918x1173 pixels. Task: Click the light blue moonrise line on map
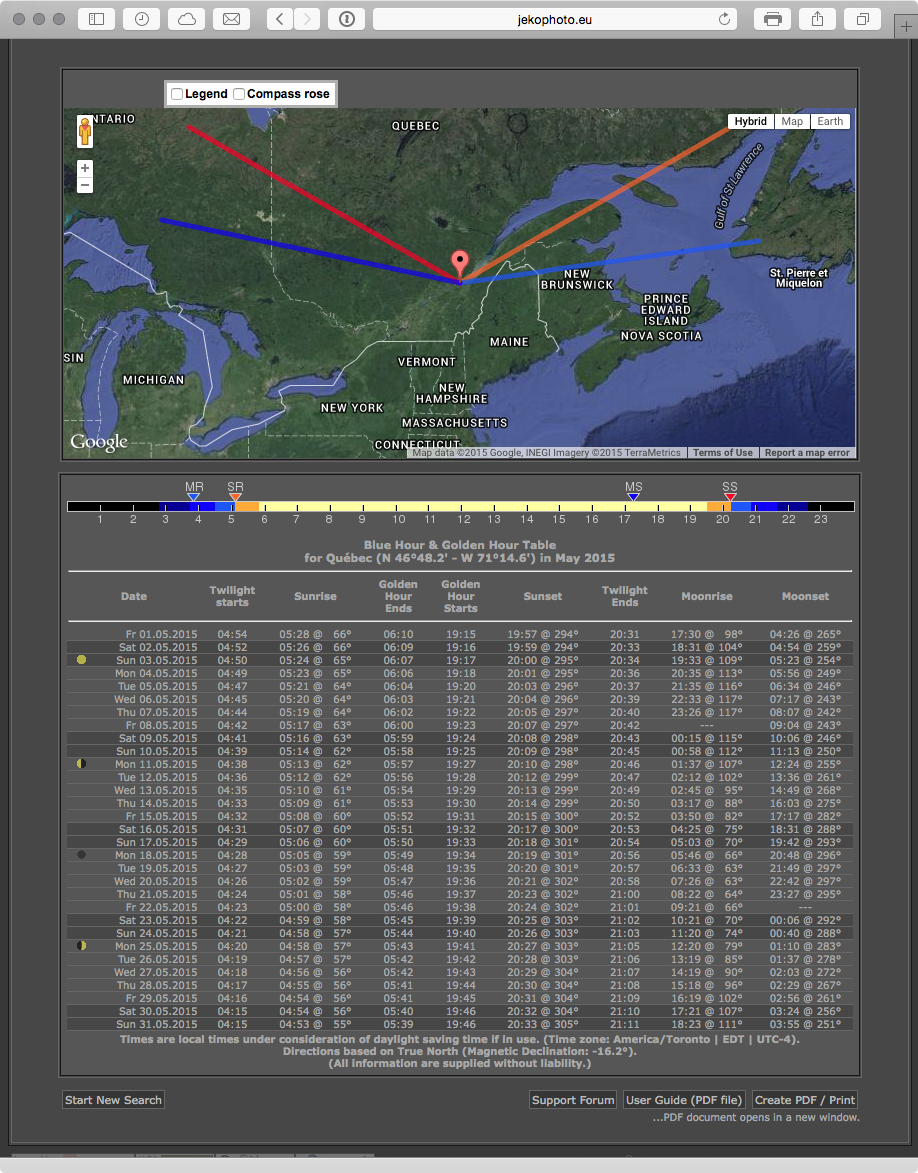[x=611, y=261]
